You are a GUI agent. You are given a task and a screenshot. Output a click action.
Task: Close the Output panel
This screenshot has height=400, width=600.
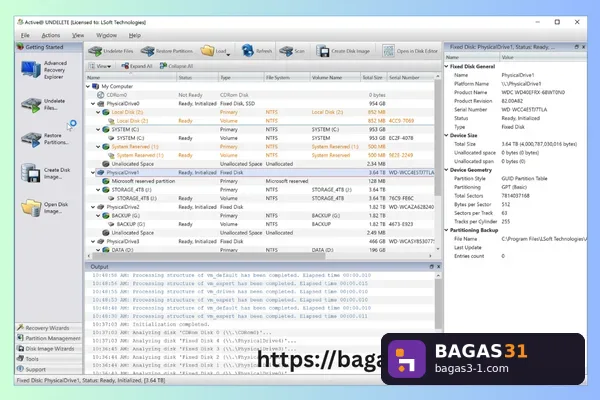[x=439, y=266]
